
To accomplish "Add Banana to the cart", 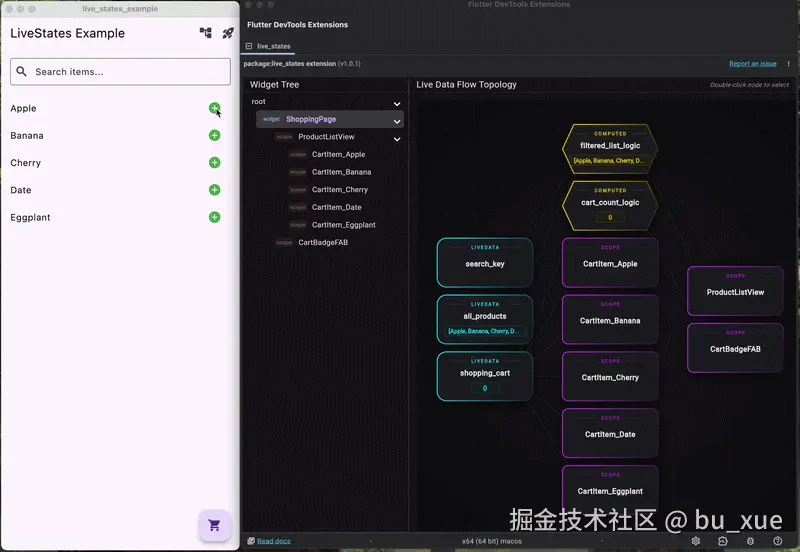I will coord(214,135).
